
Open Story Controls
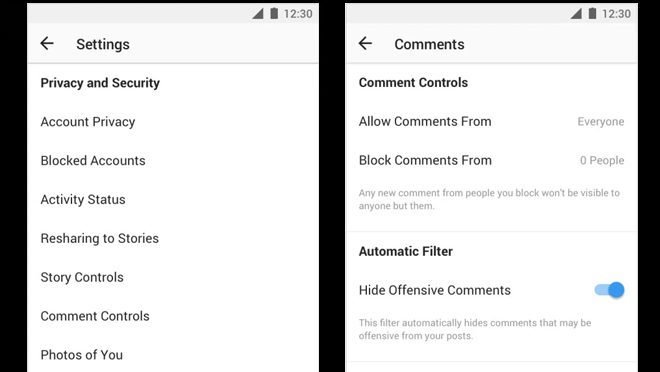[x=173, y=277]
